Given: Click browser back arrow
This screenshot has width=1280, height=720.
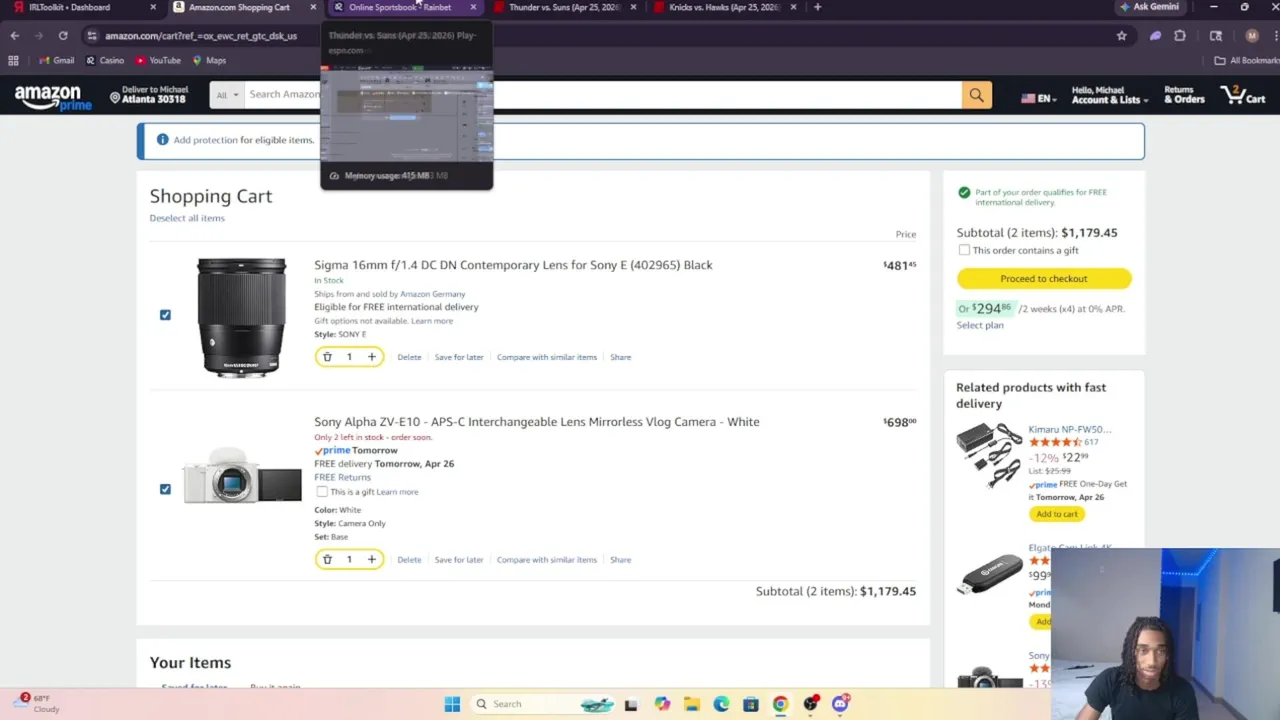Looking at the screenshot, I should coord(15,36).
